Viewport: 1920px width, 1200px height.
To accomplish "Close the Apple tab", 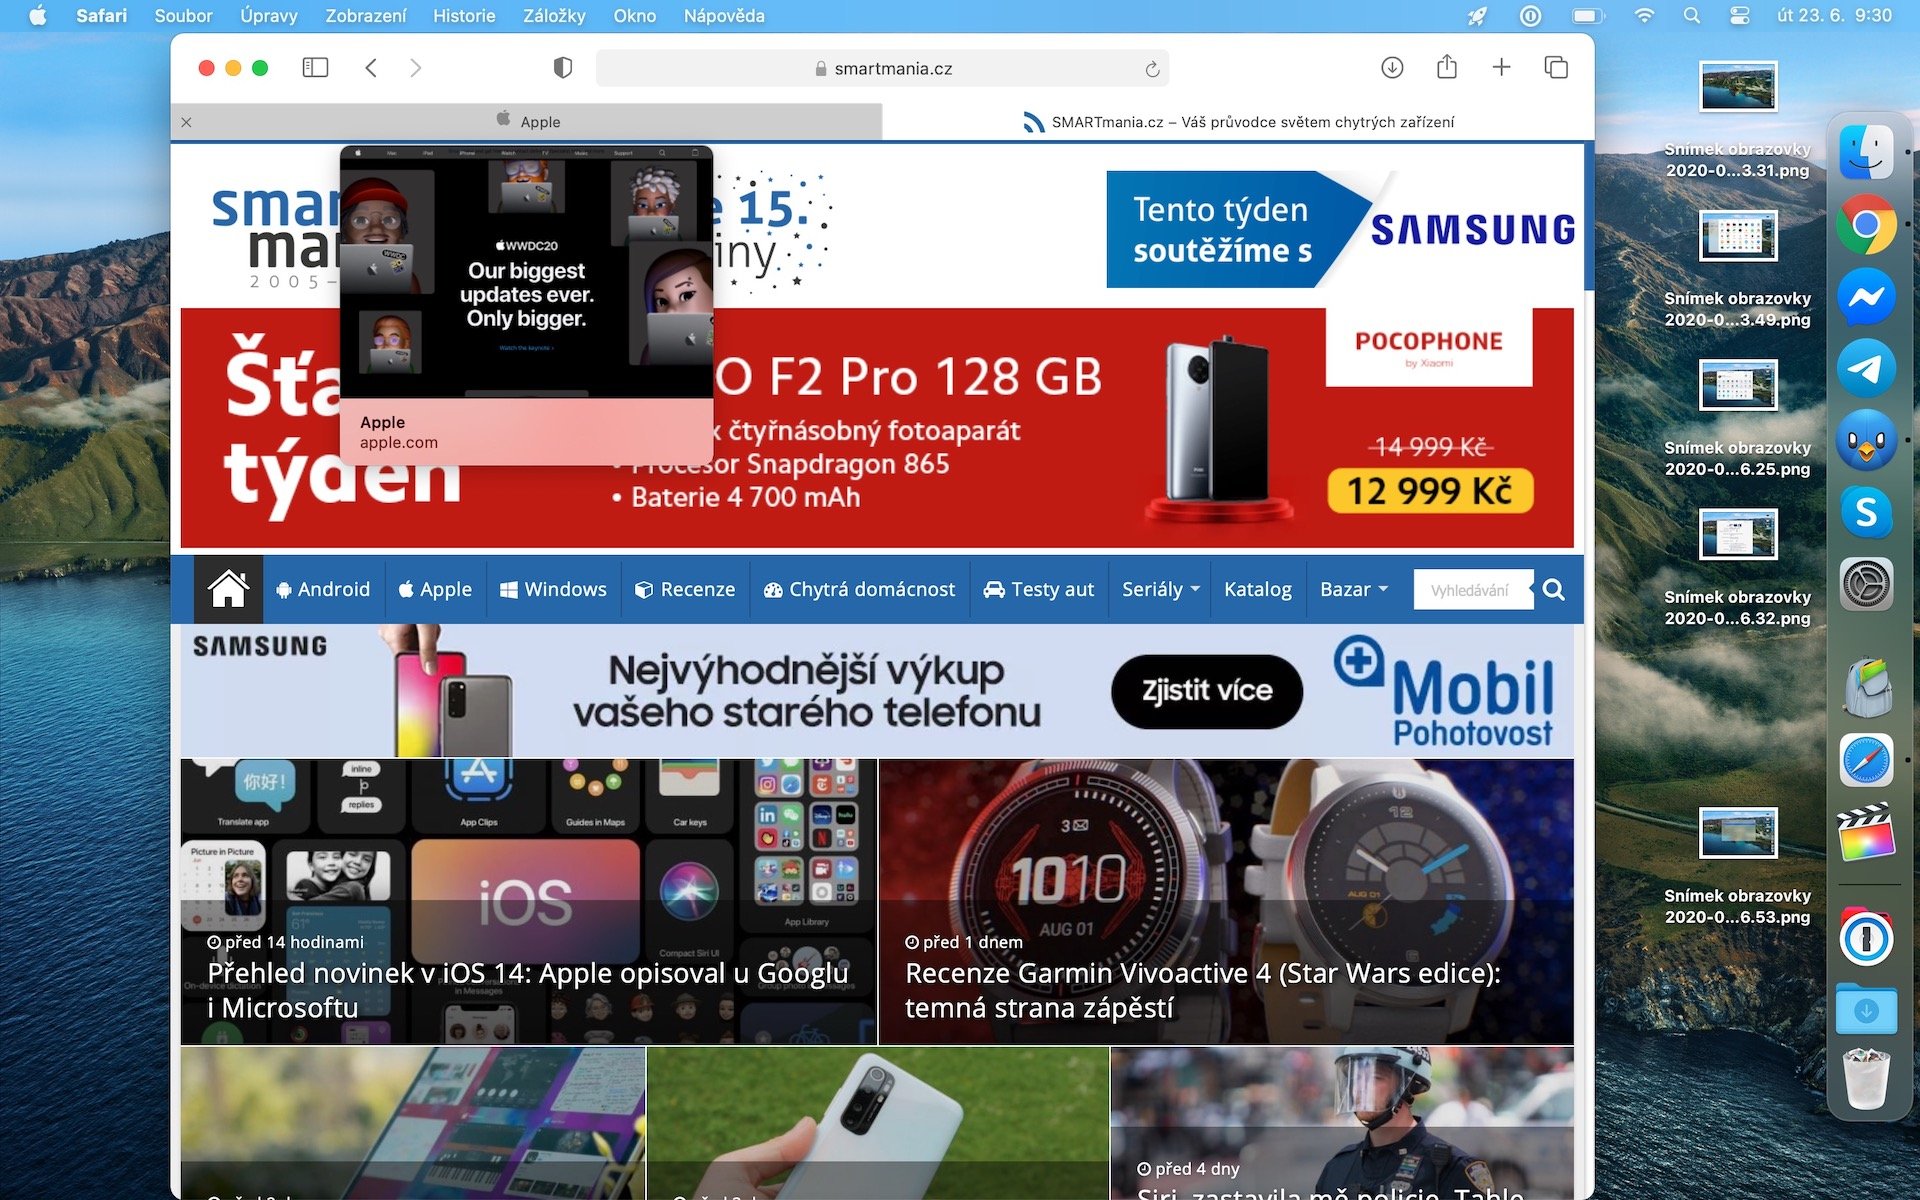I will 187,122.
